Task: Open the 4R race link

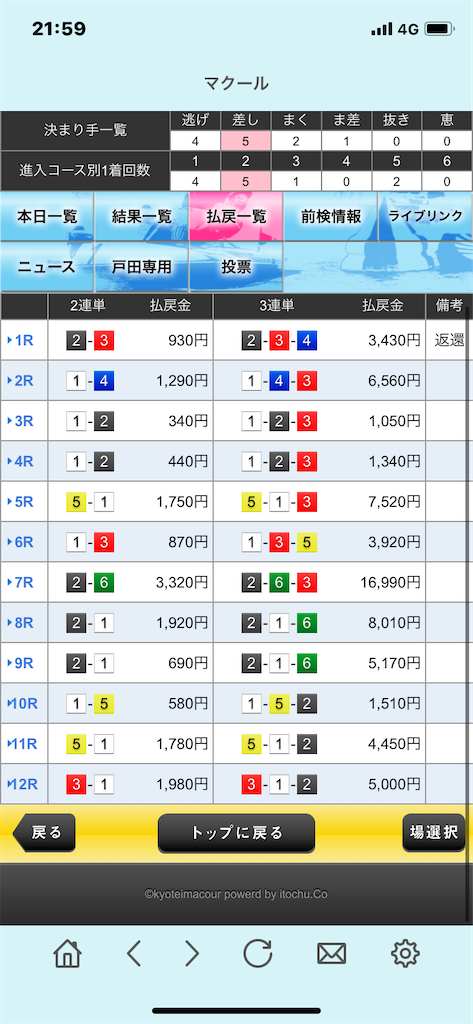Action: click(24, 461)
